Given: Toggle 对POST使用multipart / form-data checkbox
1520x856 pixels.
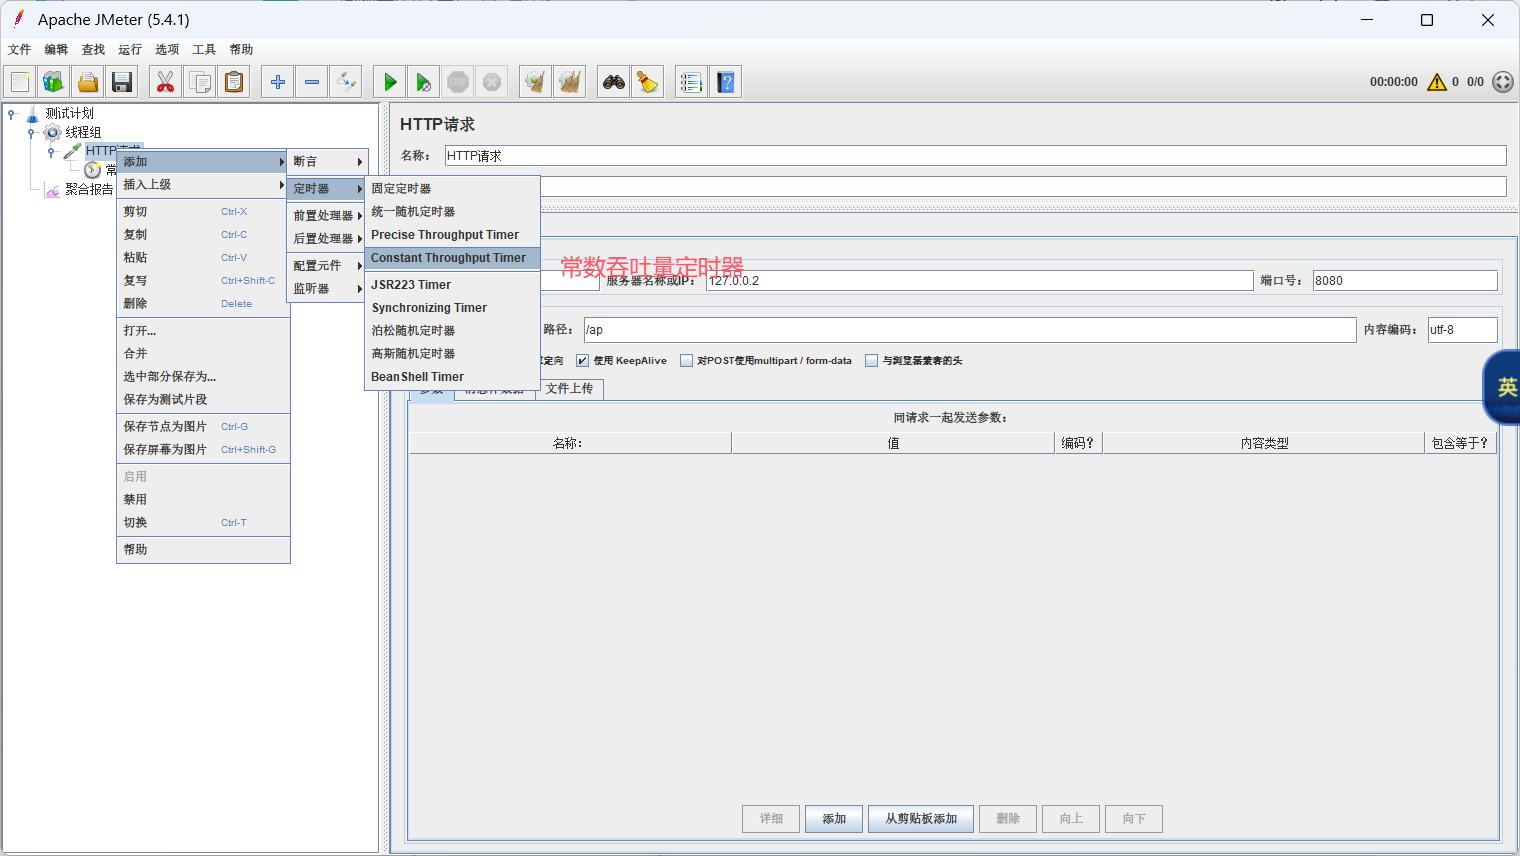Looking at the screenshot, I should [686, 361].
